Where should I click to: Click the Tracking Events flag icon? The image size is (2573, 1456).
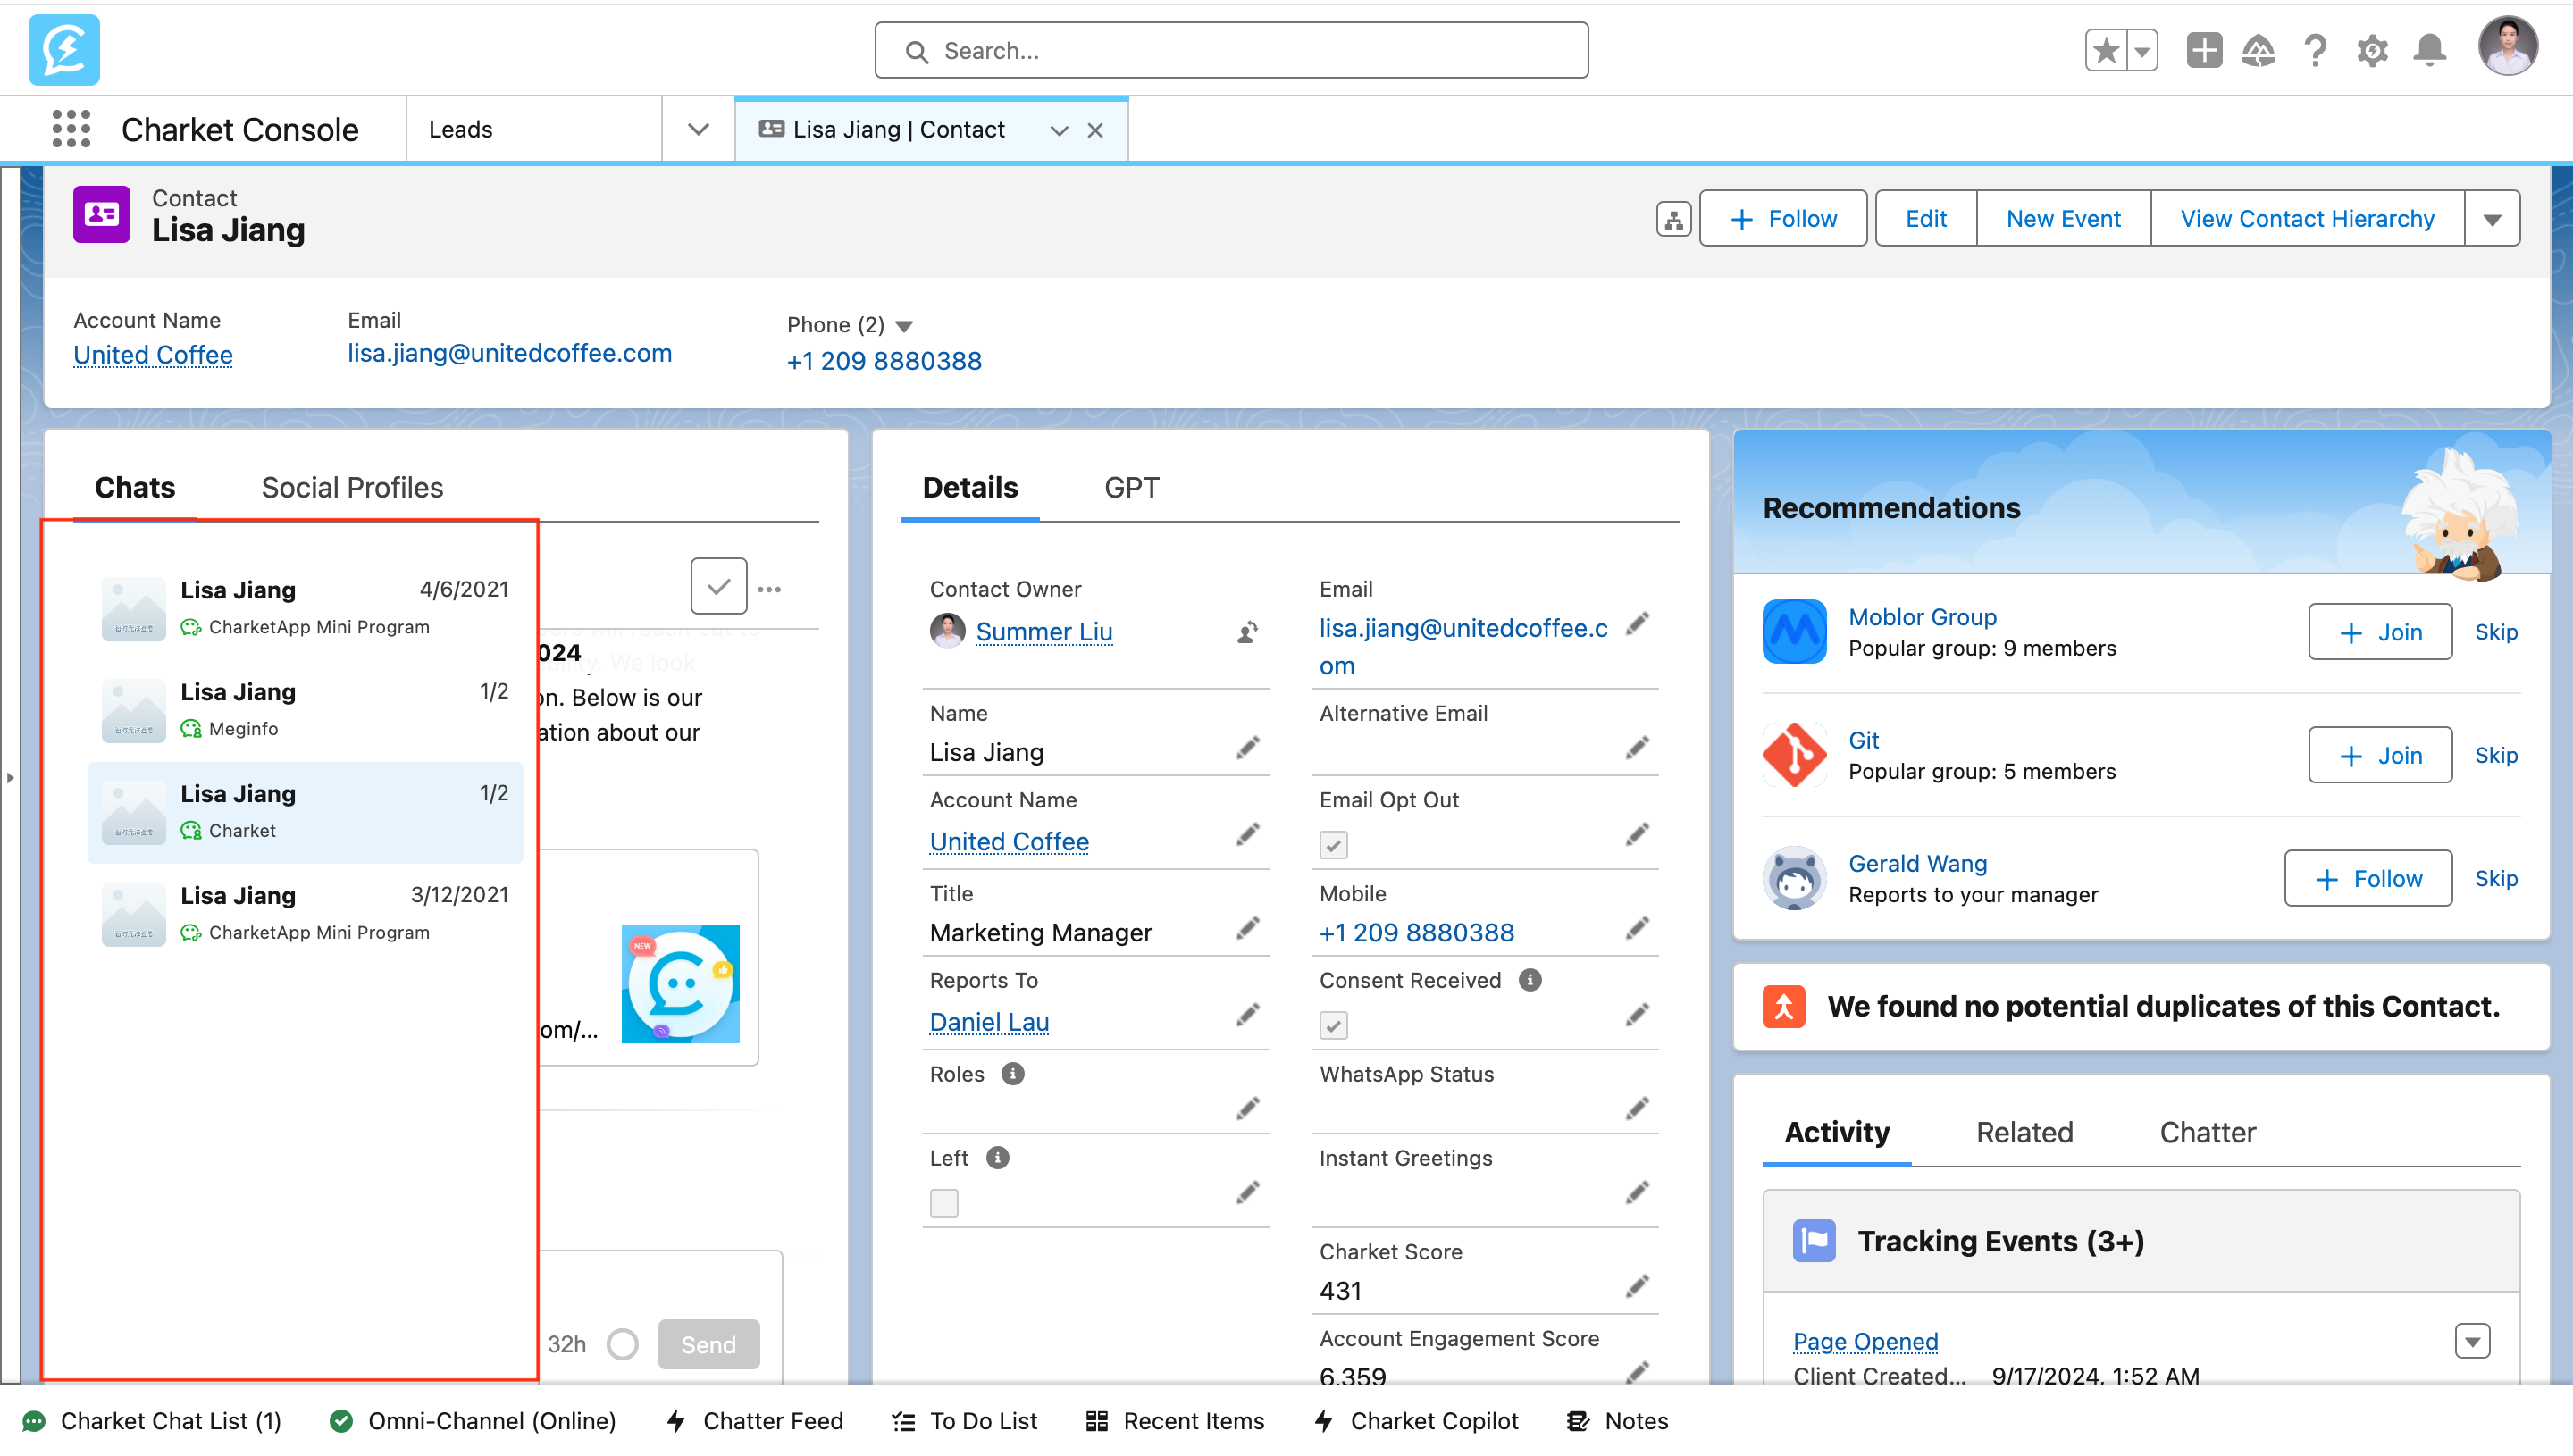(x=1814, y=1241)
